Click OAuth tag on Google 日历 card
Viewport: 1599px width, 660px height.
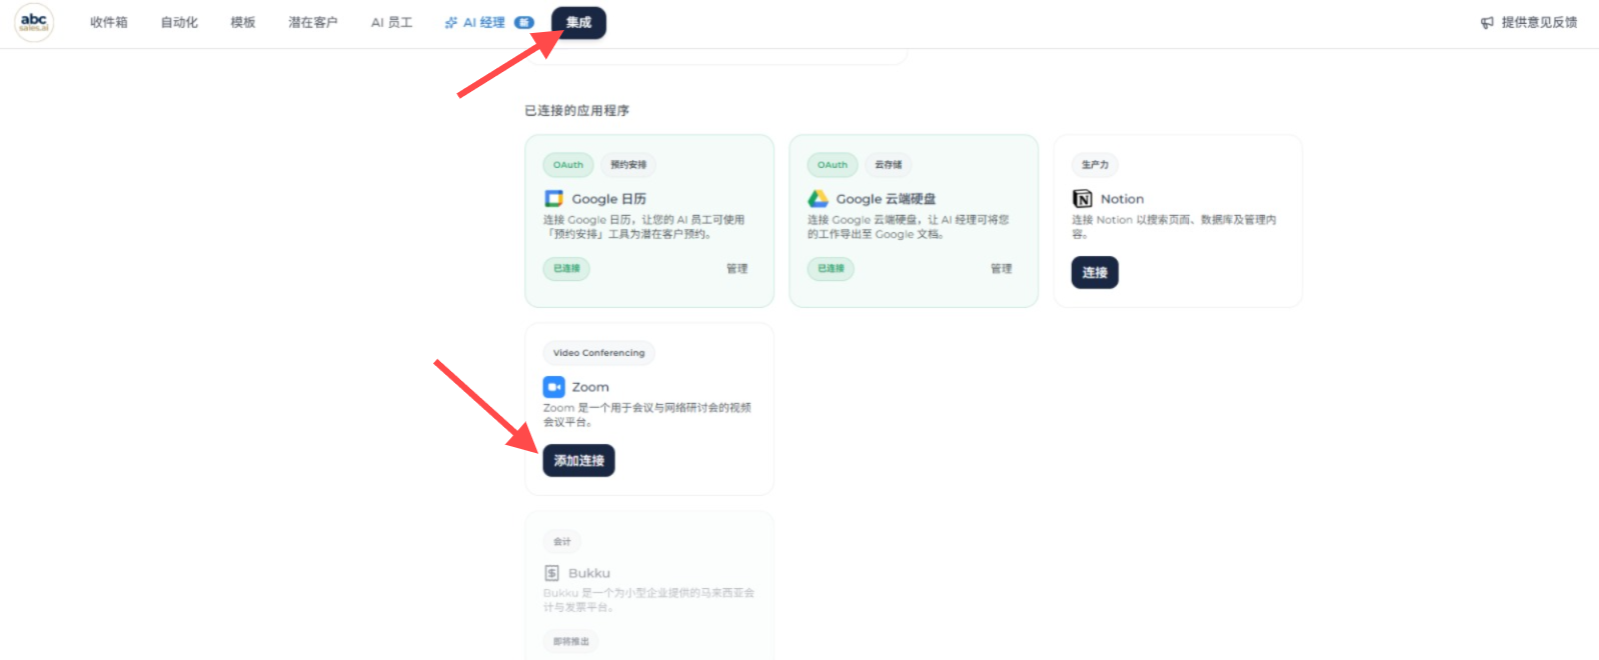[x=568, y=165]
